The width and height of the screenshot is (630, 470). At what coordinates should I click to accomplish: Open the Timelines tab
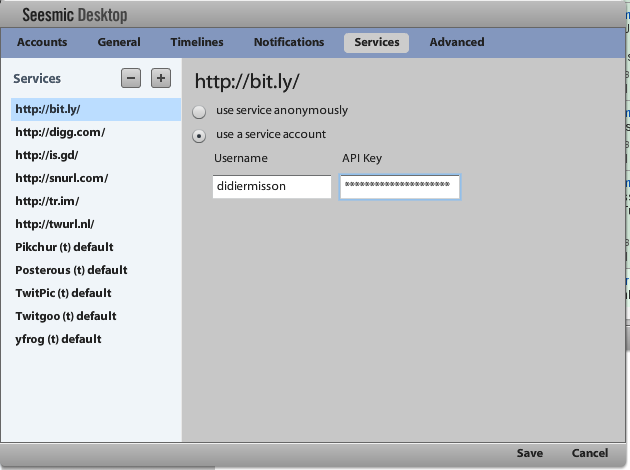[197, 42]
